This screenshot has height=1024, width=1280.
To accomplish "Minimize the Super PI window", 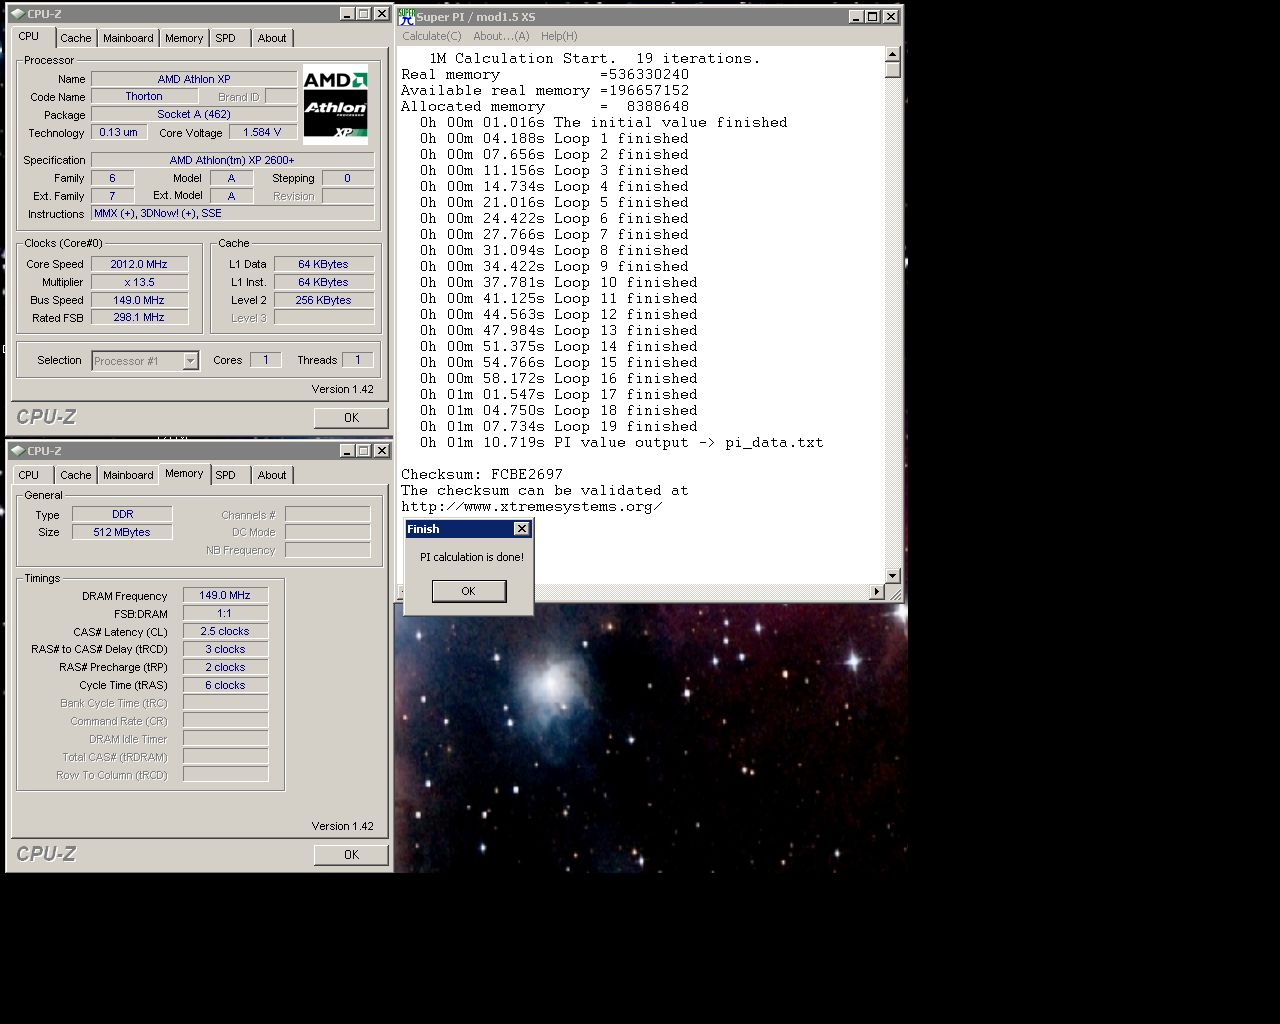I will pos(857,16).
